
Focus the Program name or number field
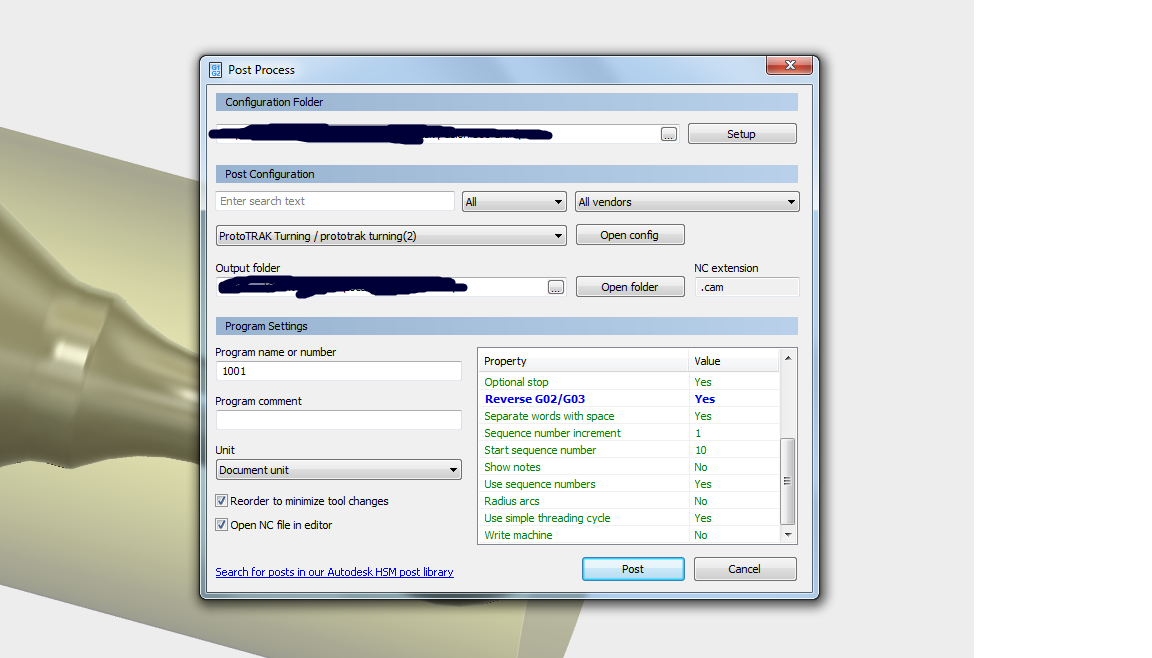click(339, 371)
